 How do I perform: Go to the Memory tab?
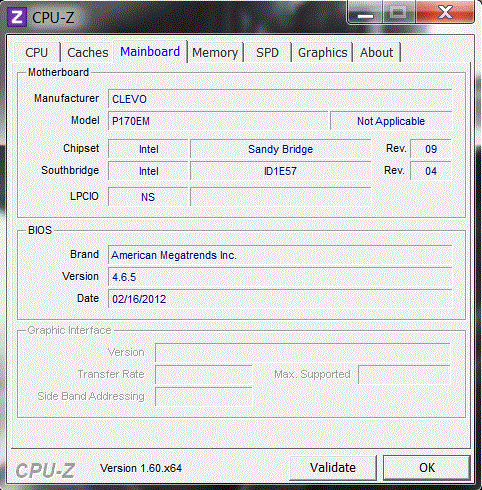click(x=215, y=52)
